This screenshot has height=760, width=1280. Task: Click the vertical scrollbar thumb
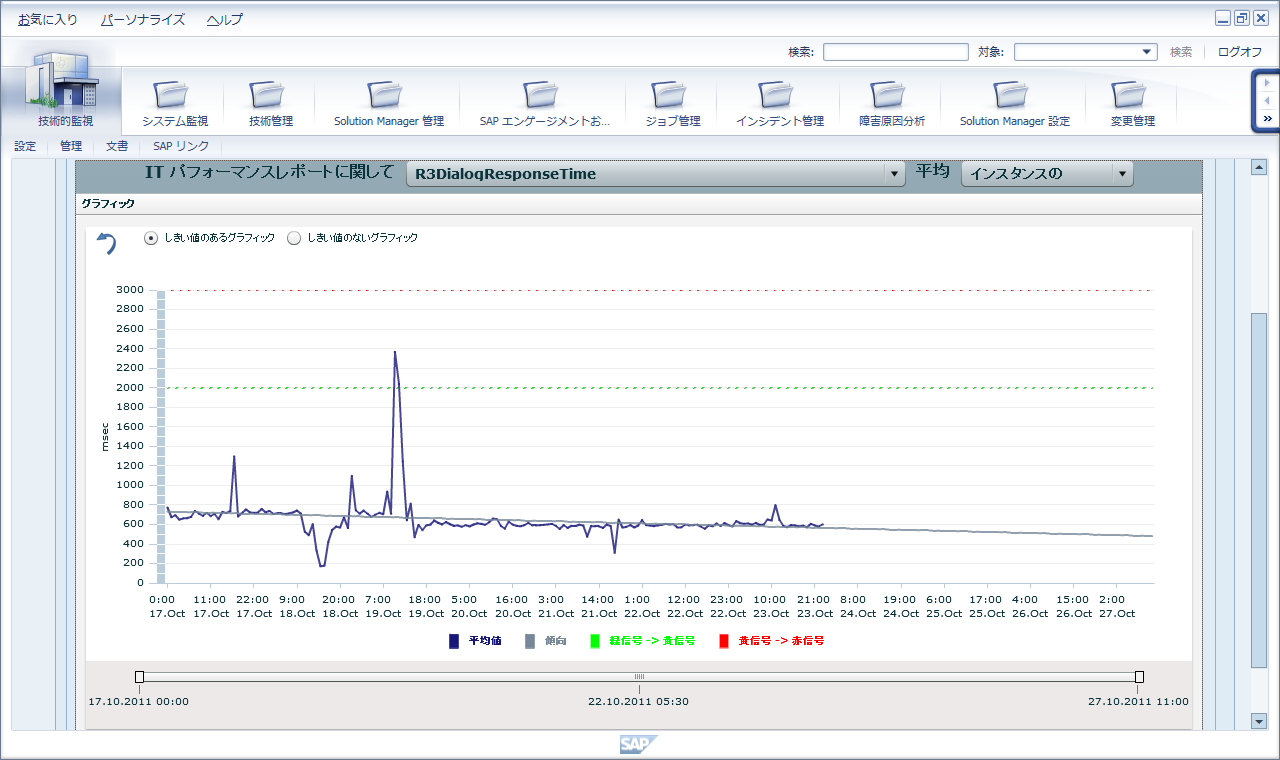tap(1260, 490)
